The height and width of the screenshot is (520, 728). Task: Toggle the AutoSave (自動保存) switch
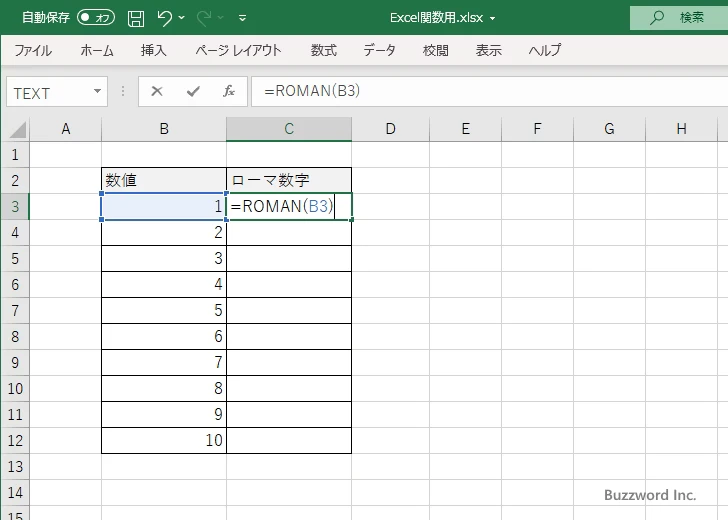(x=96, y=18)
